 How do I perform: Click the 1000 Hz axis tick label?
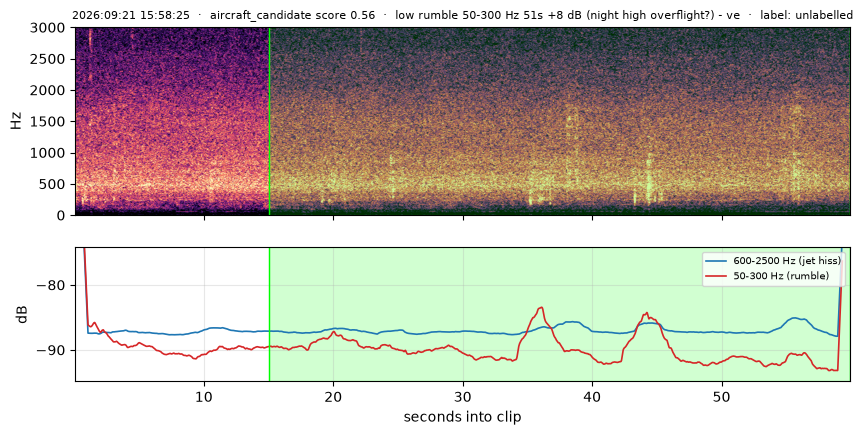(47, 153)
